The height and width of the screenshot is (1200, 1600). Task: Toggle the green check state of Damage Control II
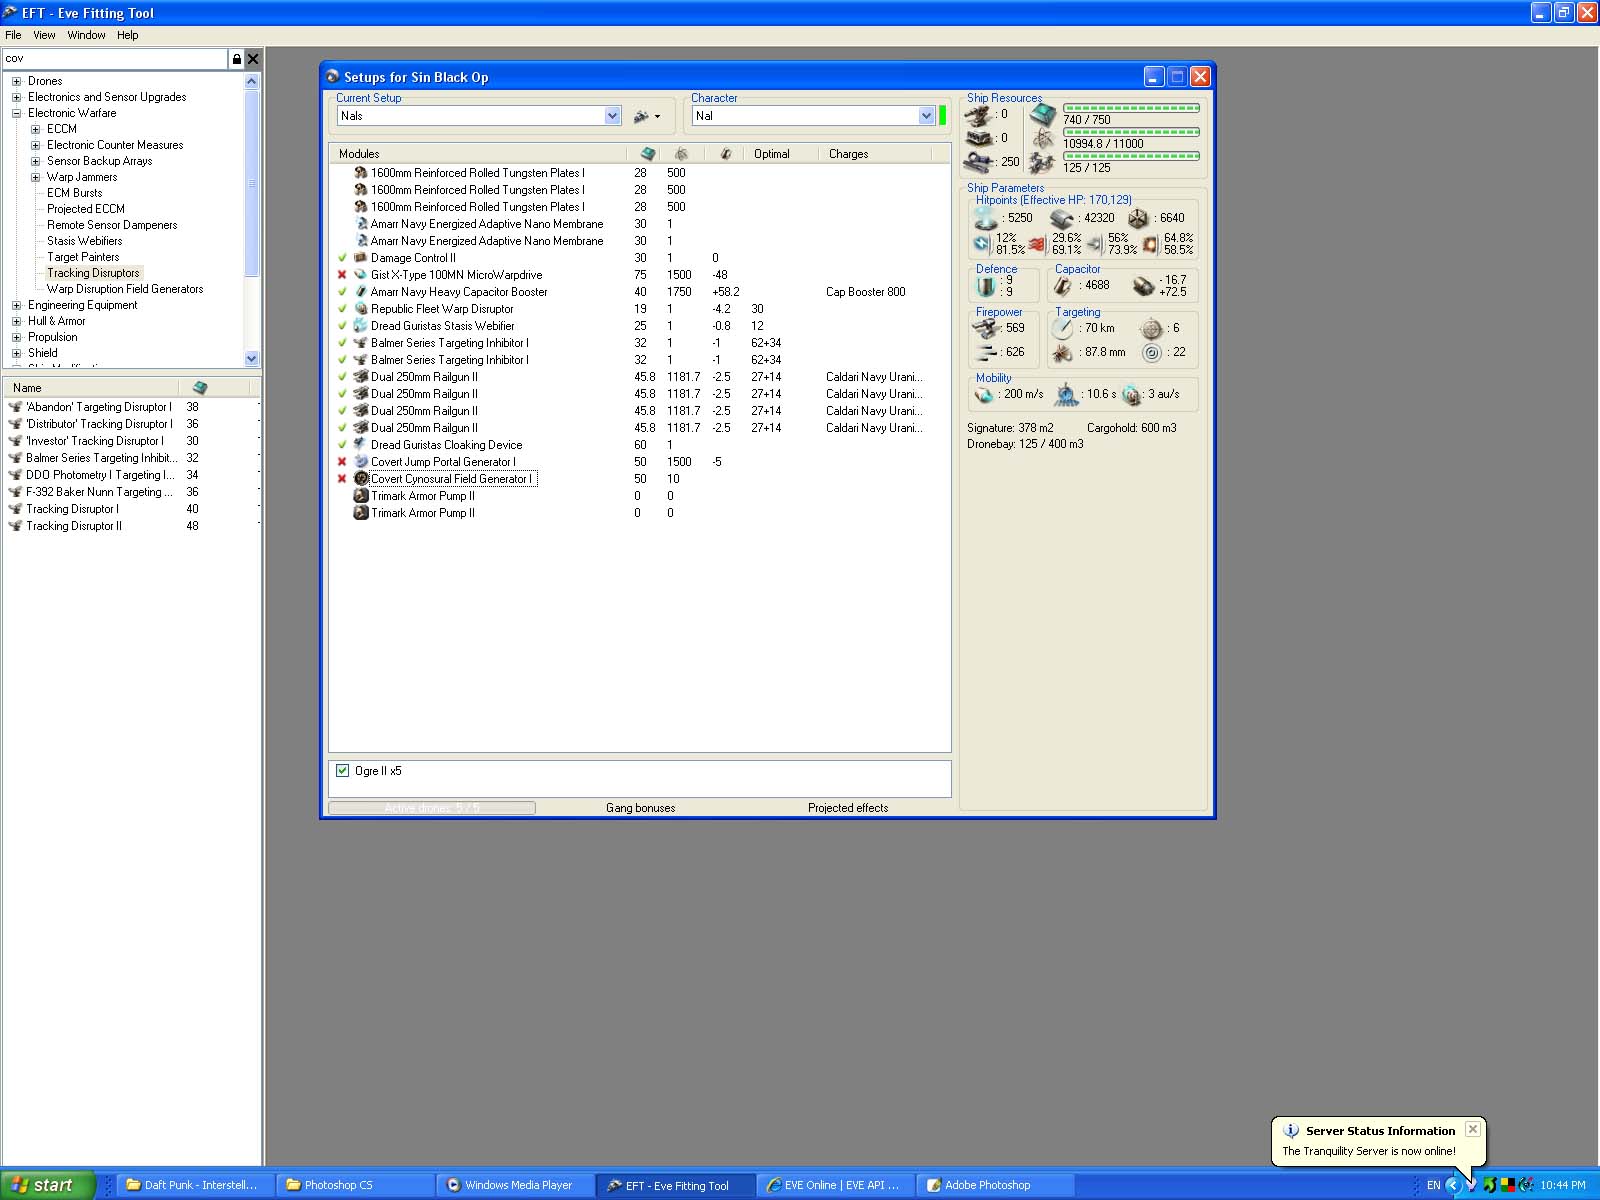pyautogui.click(x=342, y=258)
